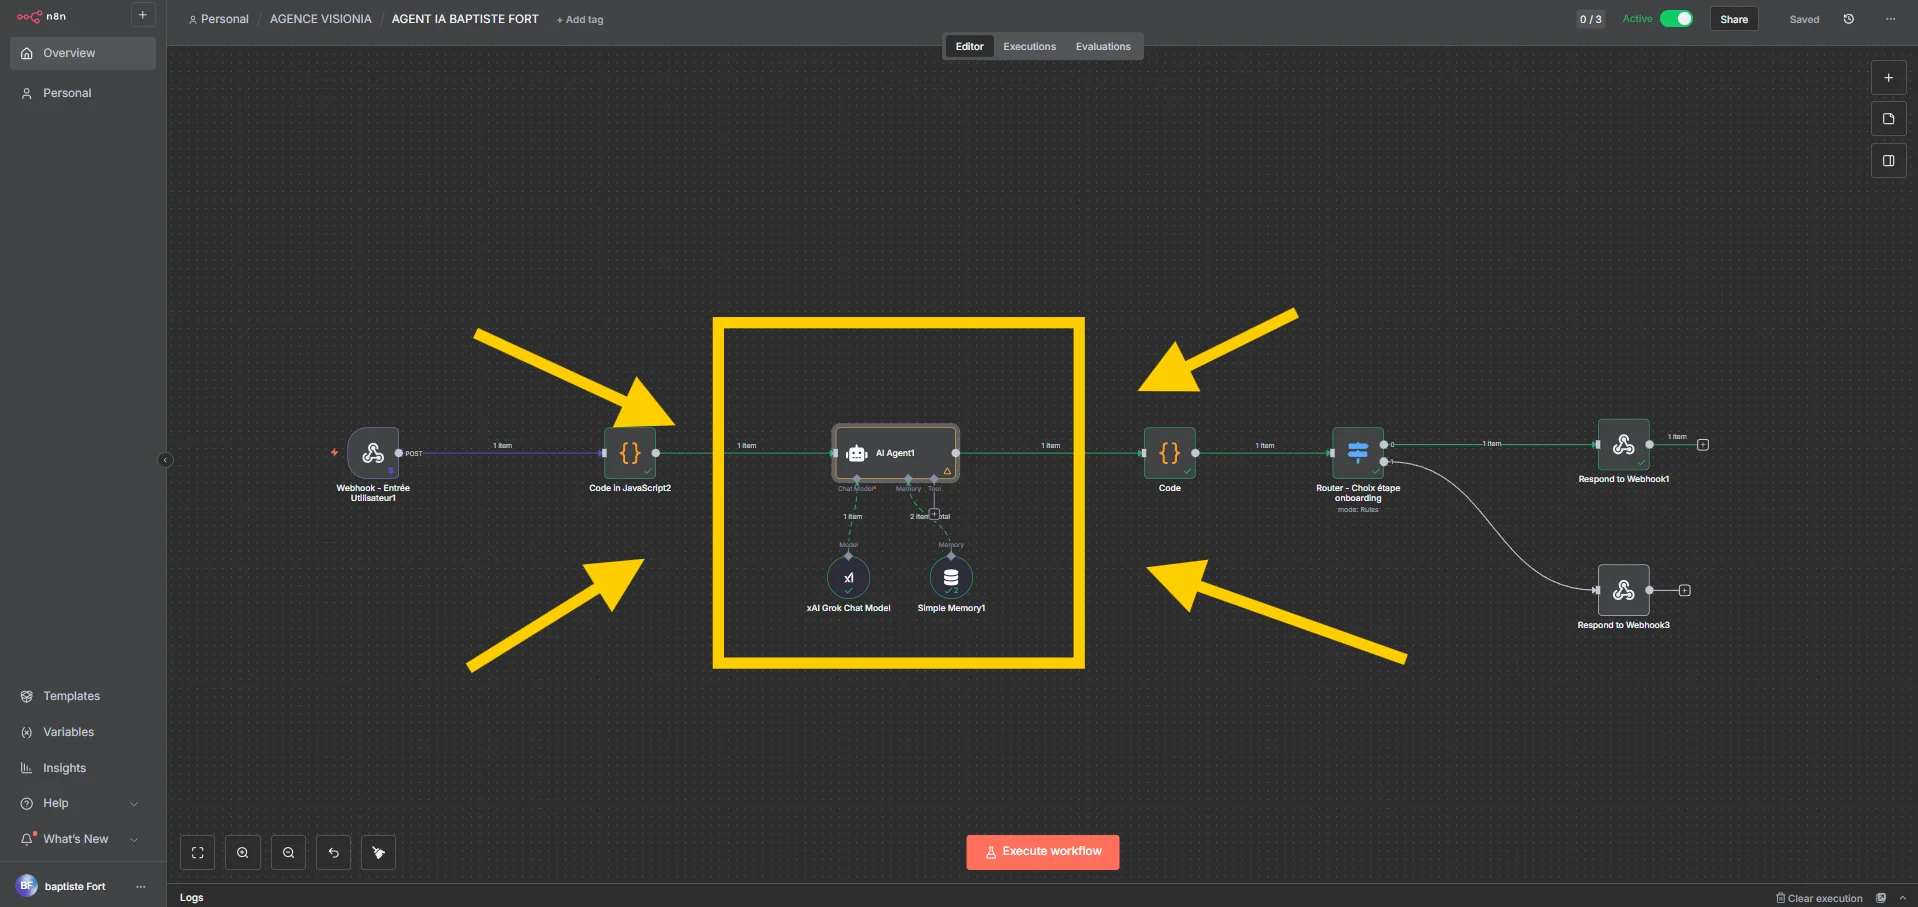The image size is (1918, 907).
Task: Add node after Respond to Webhook3
Action: pos(1685,590)
